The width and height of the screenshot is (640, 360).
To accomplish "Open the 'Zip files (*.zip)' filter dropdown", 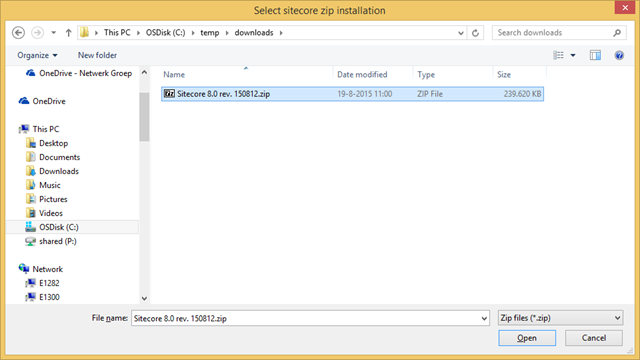I will coord(560,318).
